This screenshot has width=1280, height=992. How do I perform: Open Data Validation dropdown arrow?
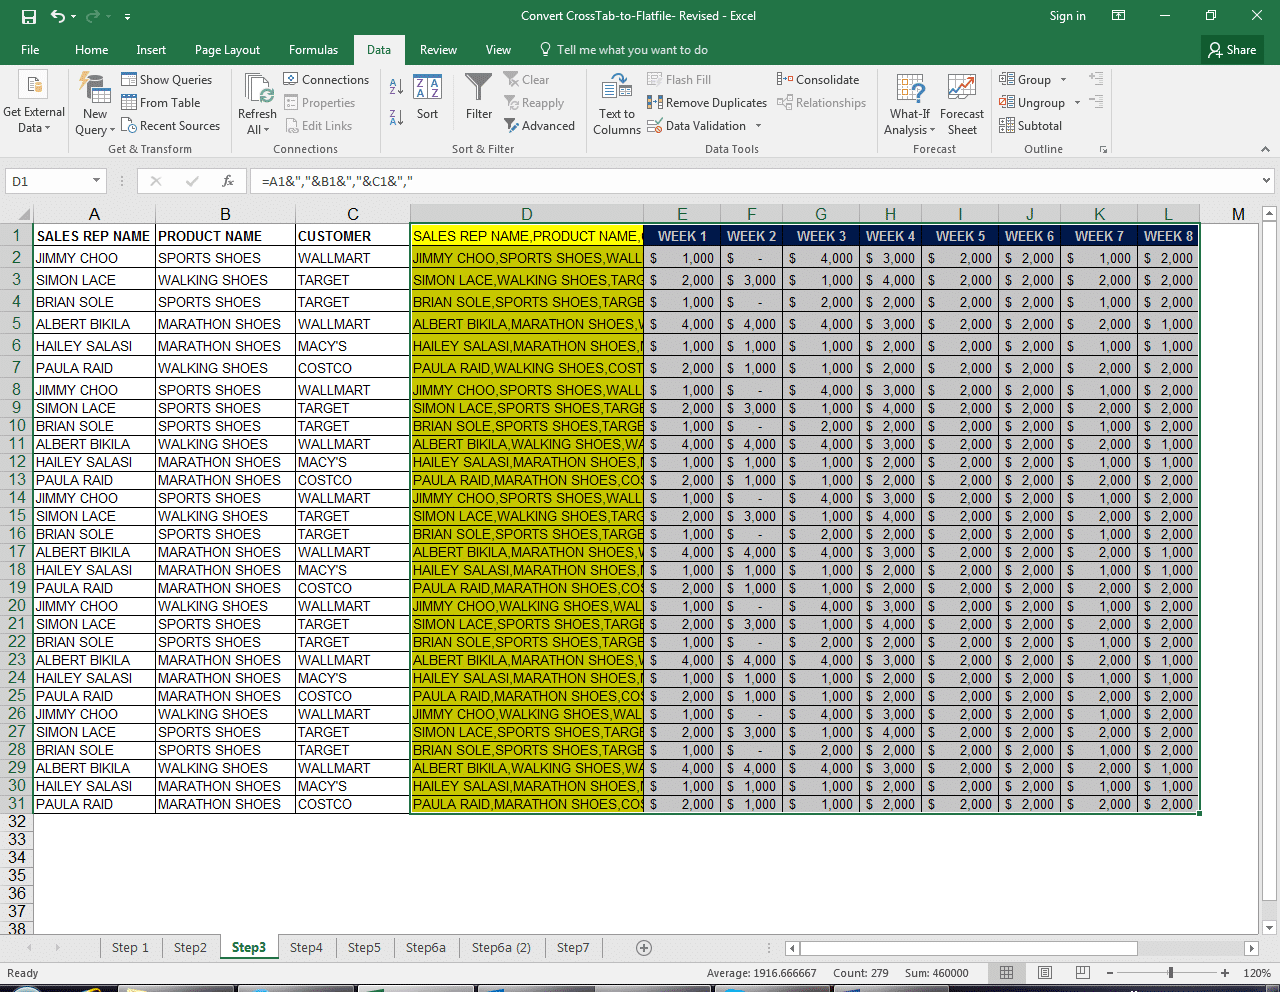(758, 126)
